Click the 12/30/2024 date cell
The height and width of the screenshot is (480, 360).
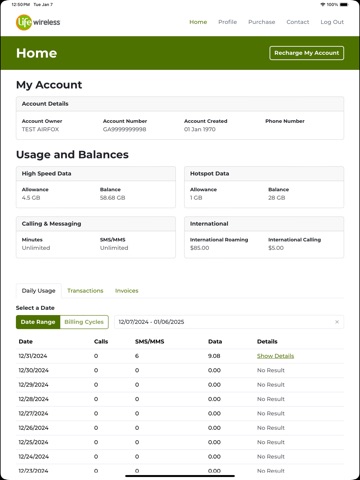[x=33, y=370]
